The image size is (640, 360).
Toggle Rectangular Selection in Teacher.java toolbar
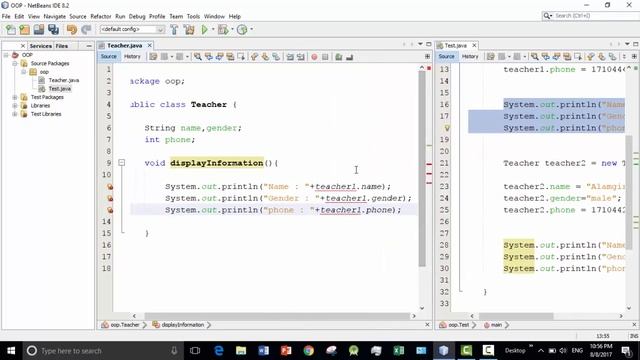coord(241,57)
